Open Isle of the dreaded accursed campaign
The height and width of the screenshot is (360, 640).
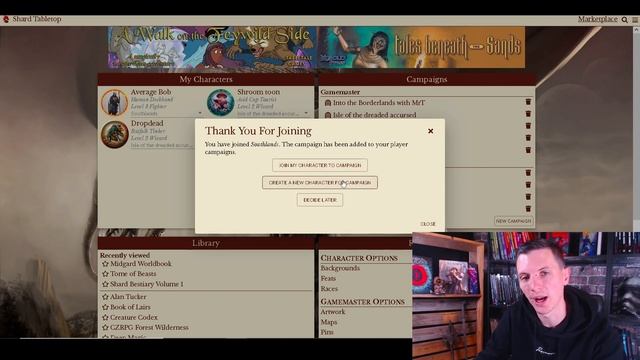click(x=374, y=115)
